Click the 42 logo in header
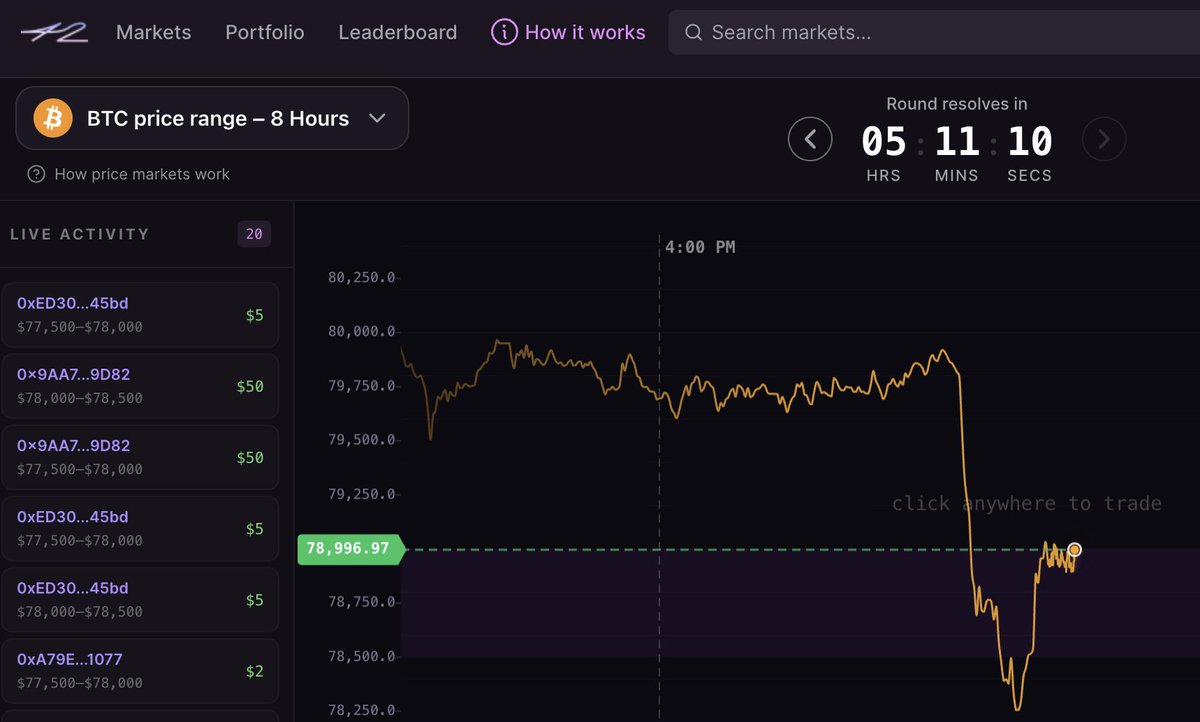 54,32
